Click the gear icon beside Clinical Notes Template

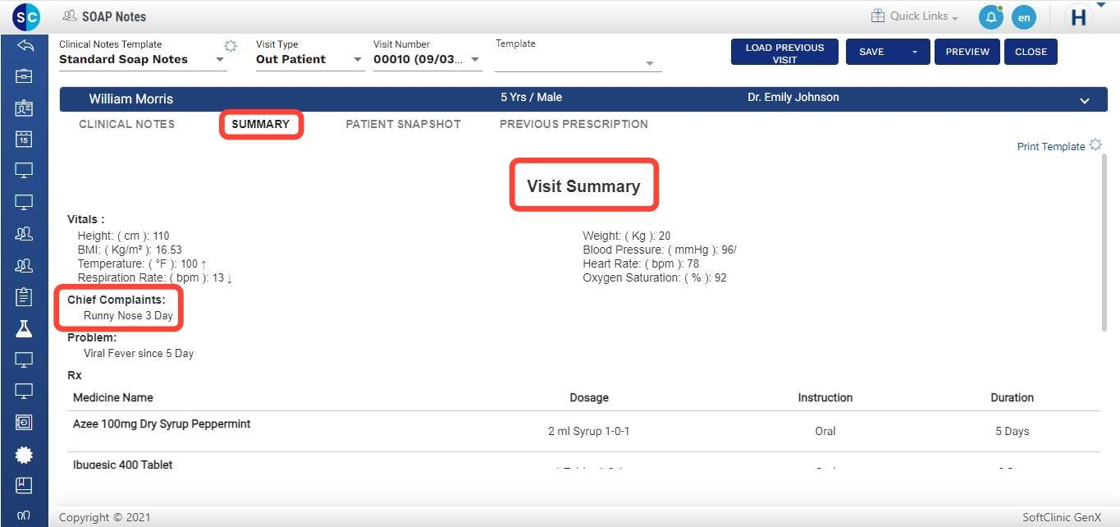[231, 46]
